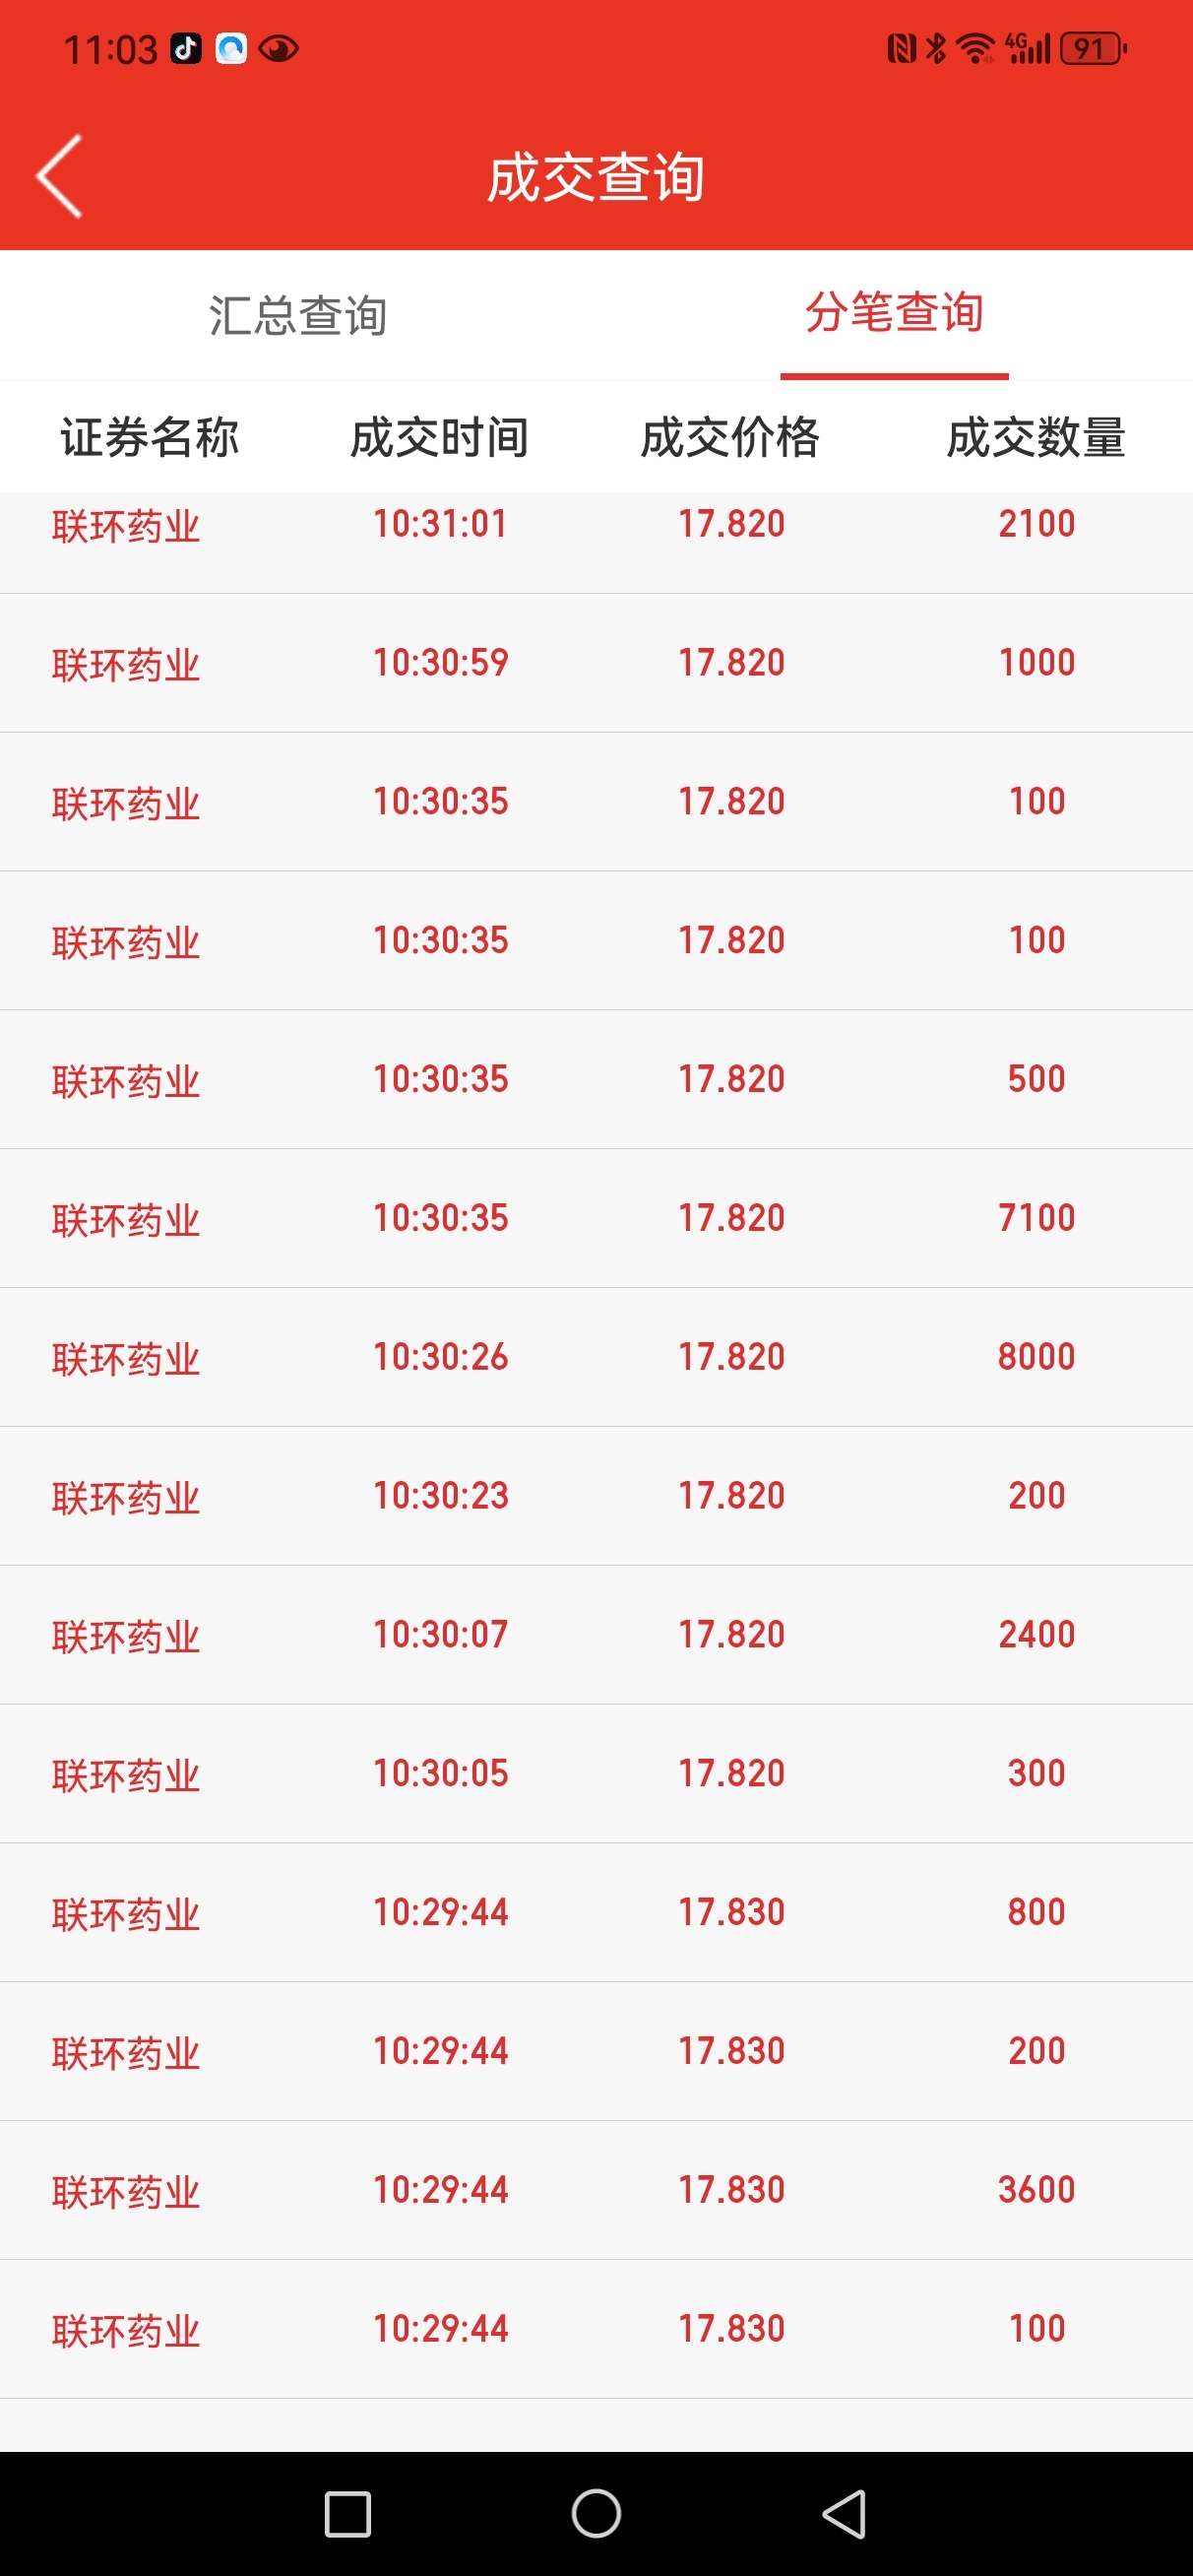
Task: Select the 分笔查询 tab
Action: (x=894, y=313)
